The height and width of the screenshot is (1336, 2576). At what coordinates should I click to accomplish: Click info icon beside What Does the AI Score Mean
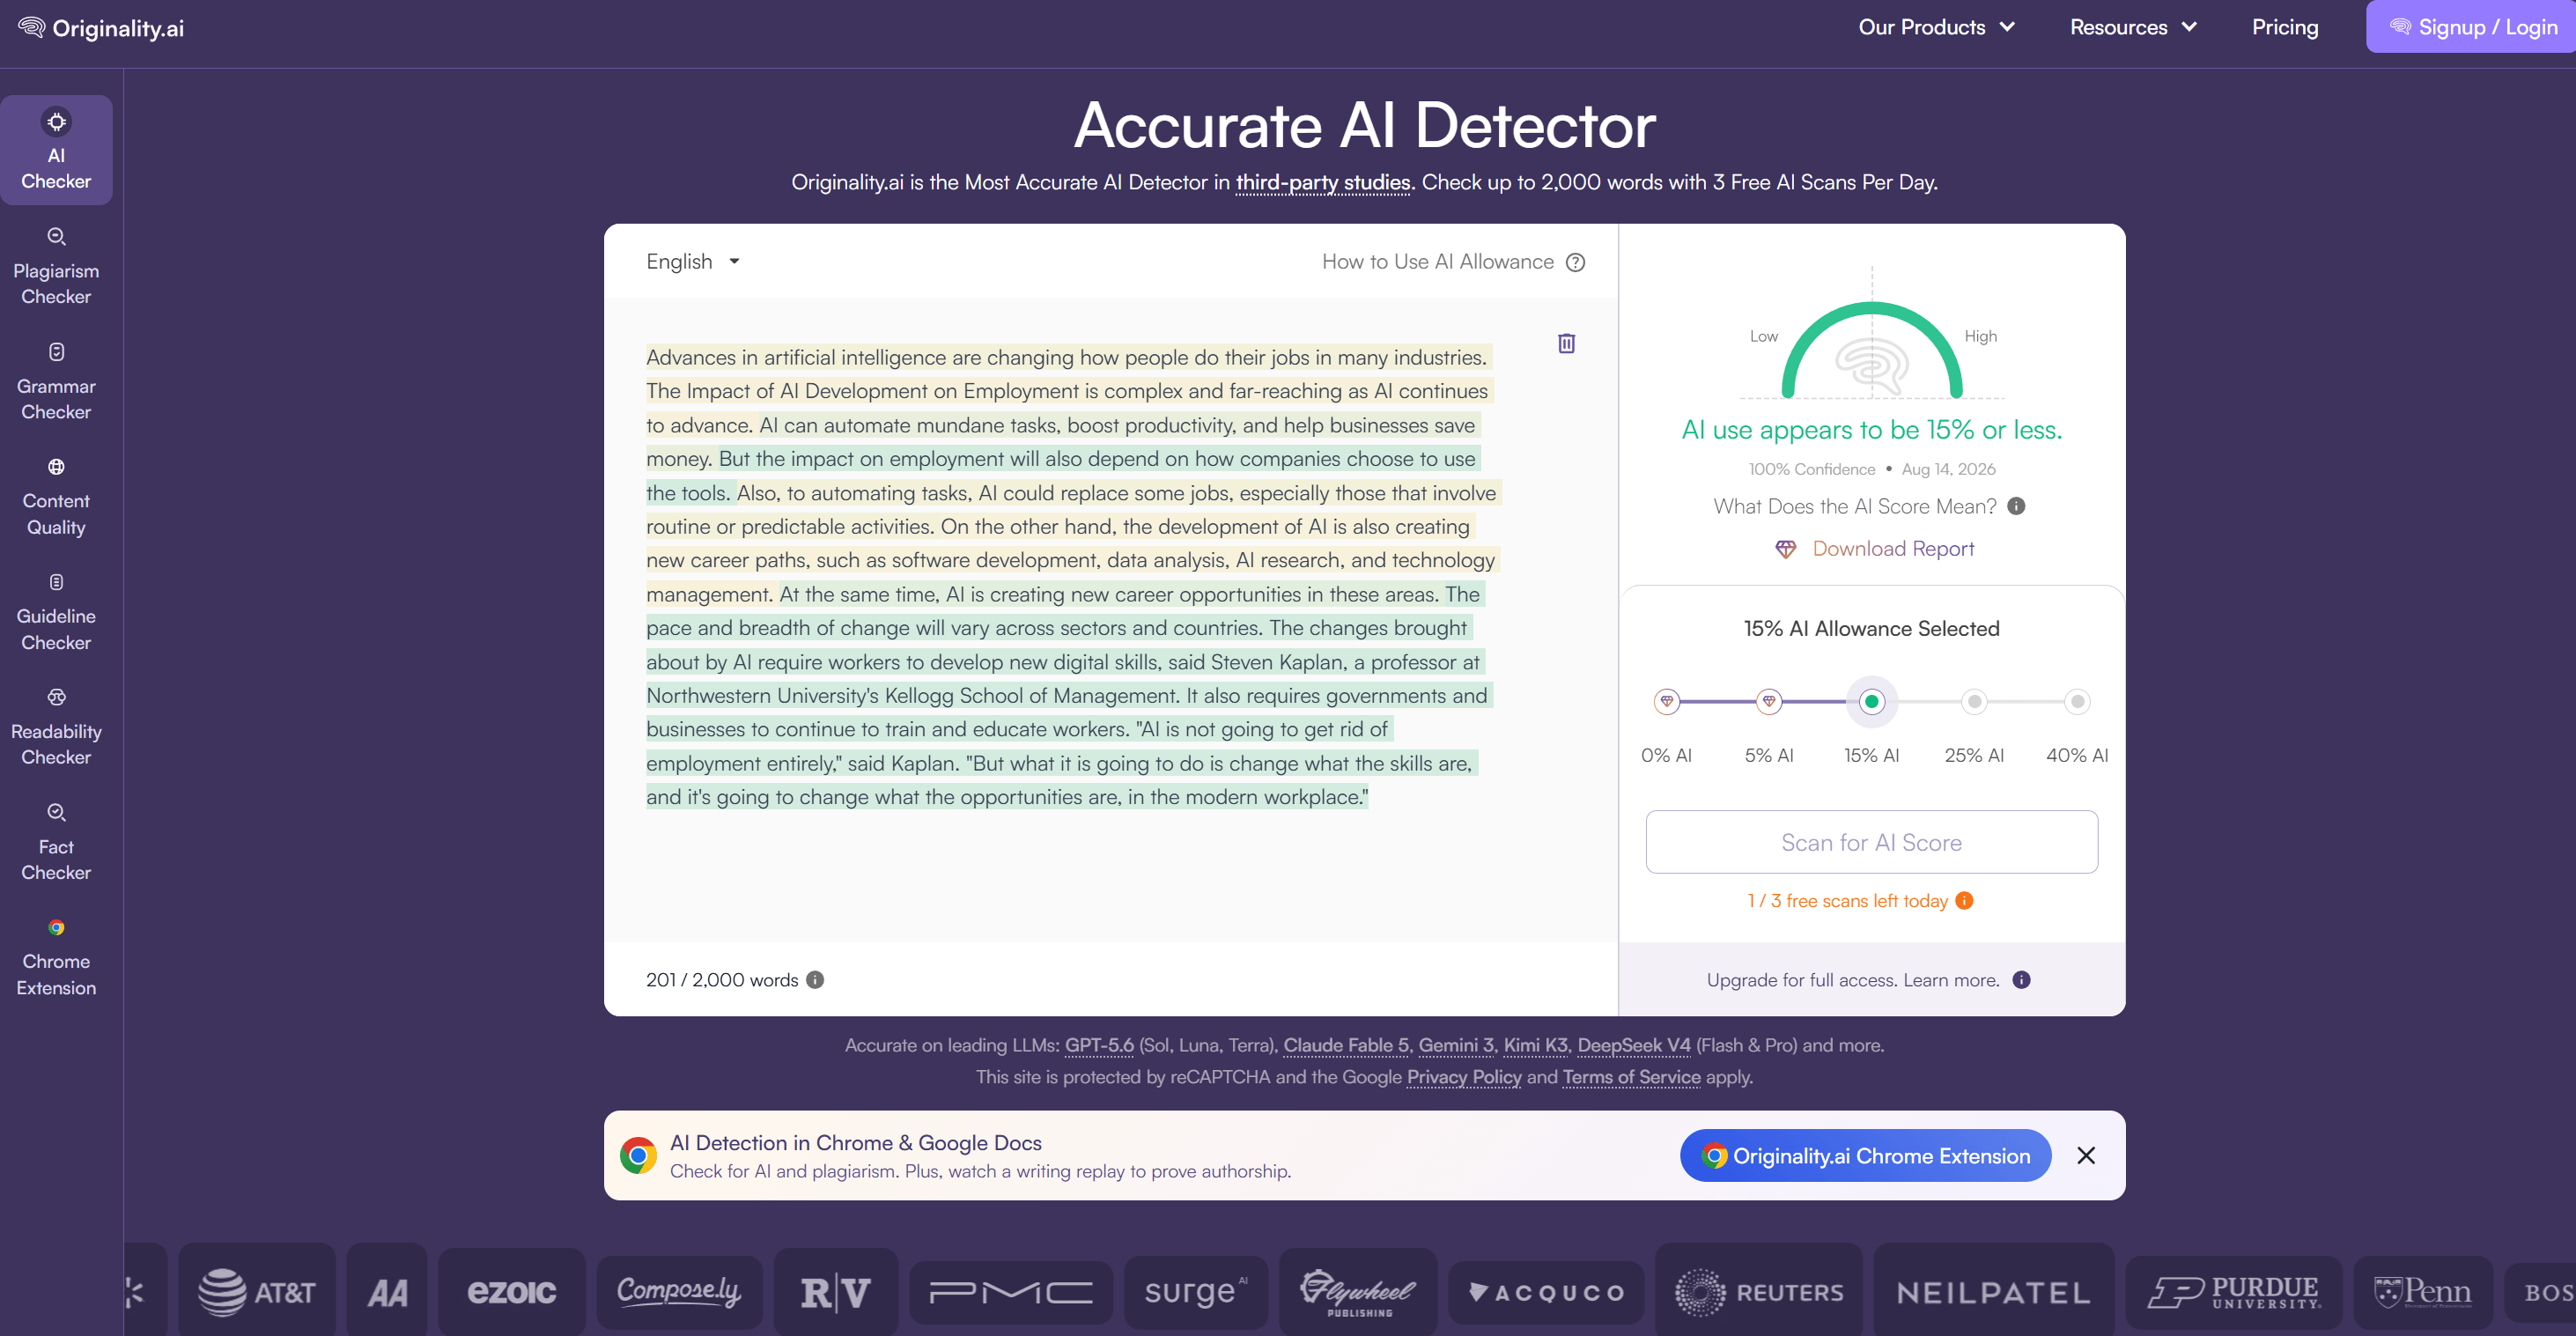tap(2016, 506)
